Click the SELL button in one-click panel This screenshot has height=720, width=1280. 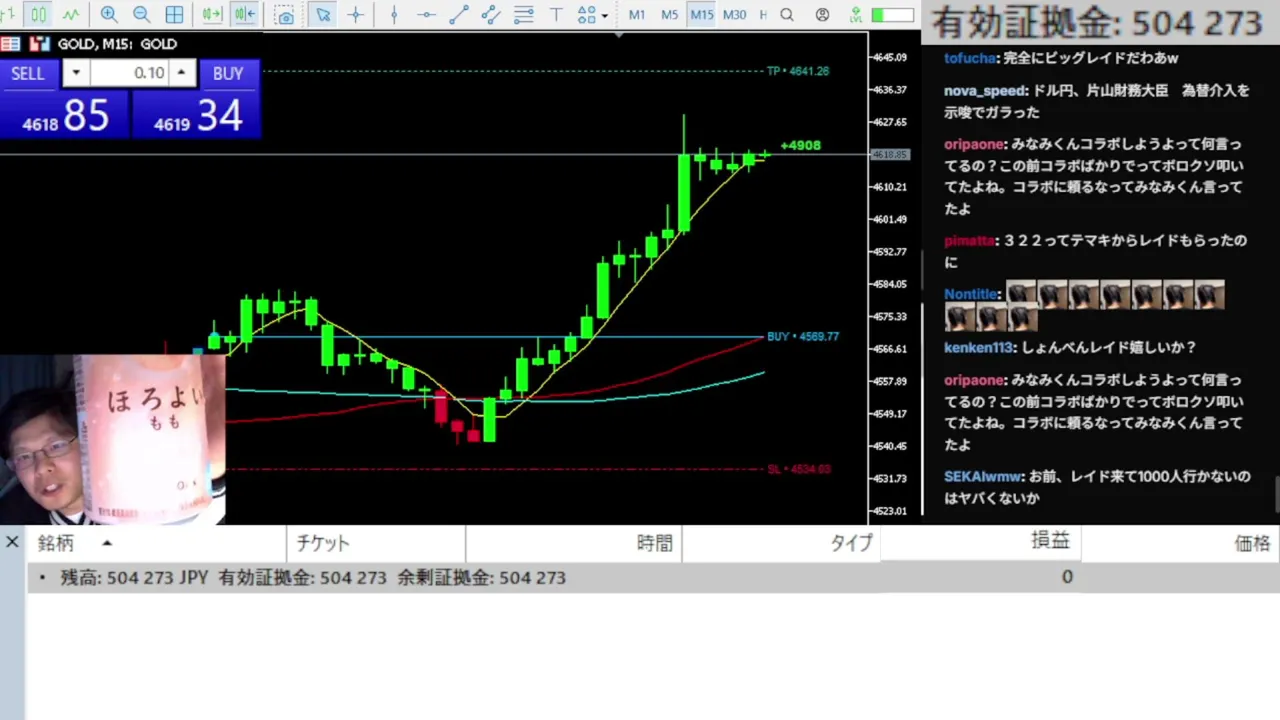(28, 73)
